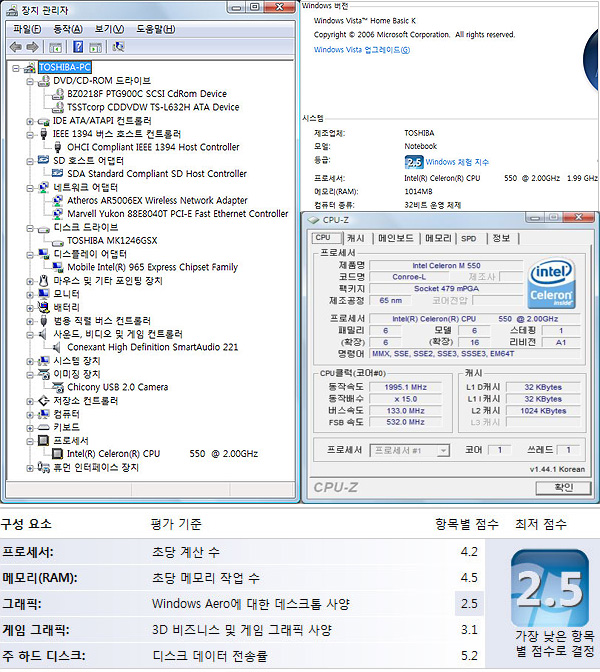Switch to the SPD tab in CPU-Z

pos(469,238)
